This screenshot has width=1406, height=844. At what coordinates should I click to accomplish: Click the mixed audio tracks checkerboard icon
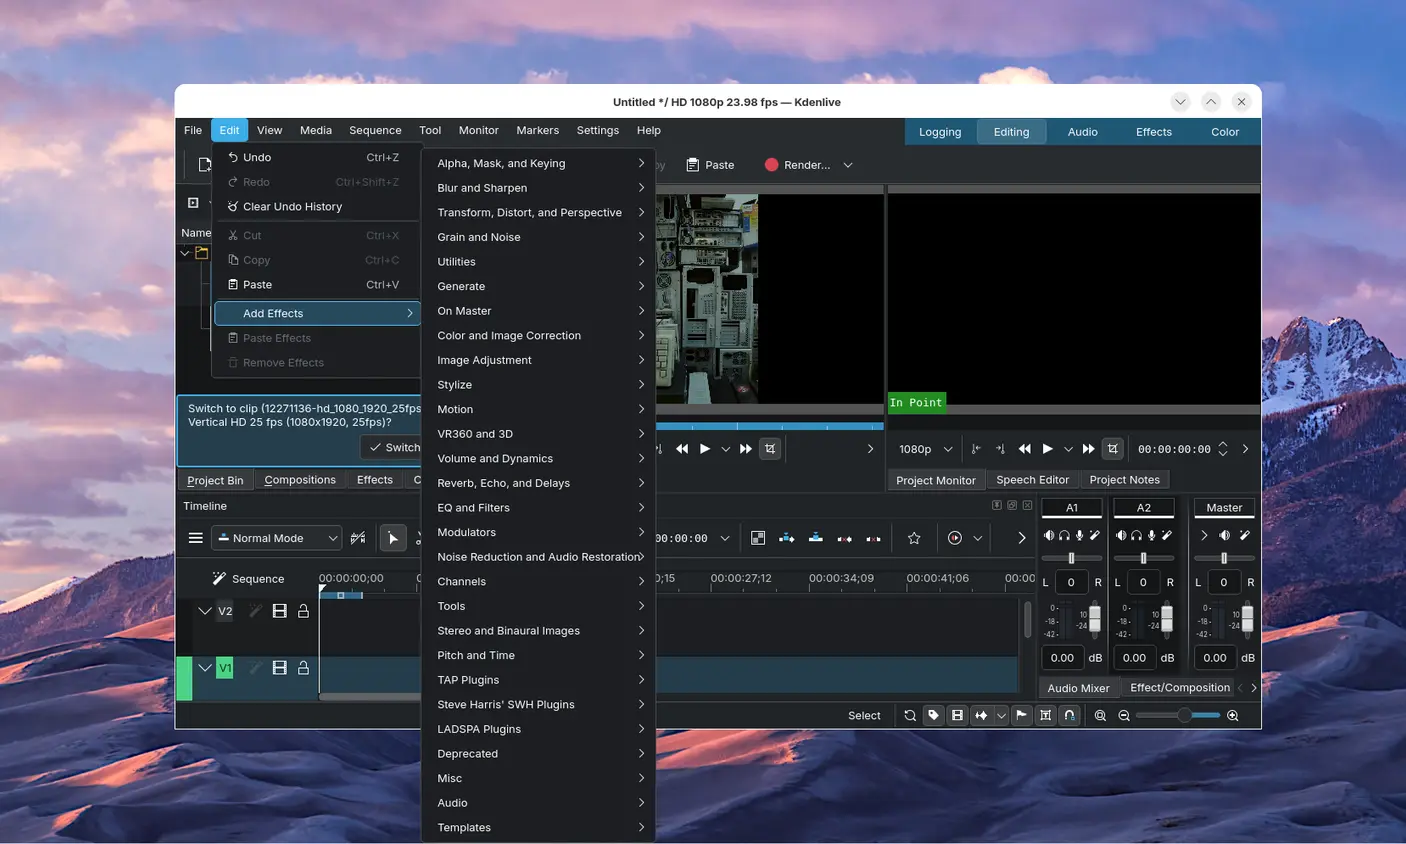[758, 538]
